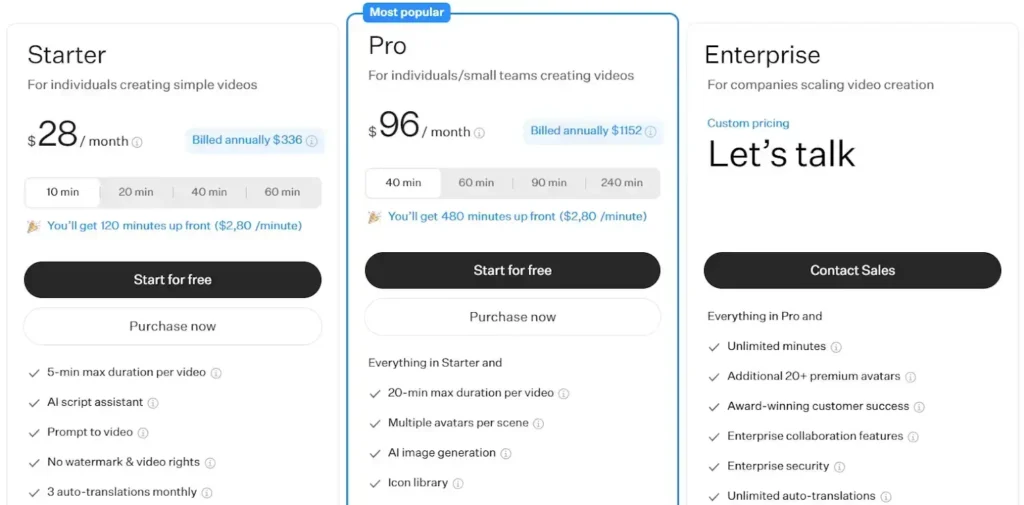This screenshot has height=505, width=1024.
Task: Click Purchase now under the Pro plan
Action: [x=512, y=317]
